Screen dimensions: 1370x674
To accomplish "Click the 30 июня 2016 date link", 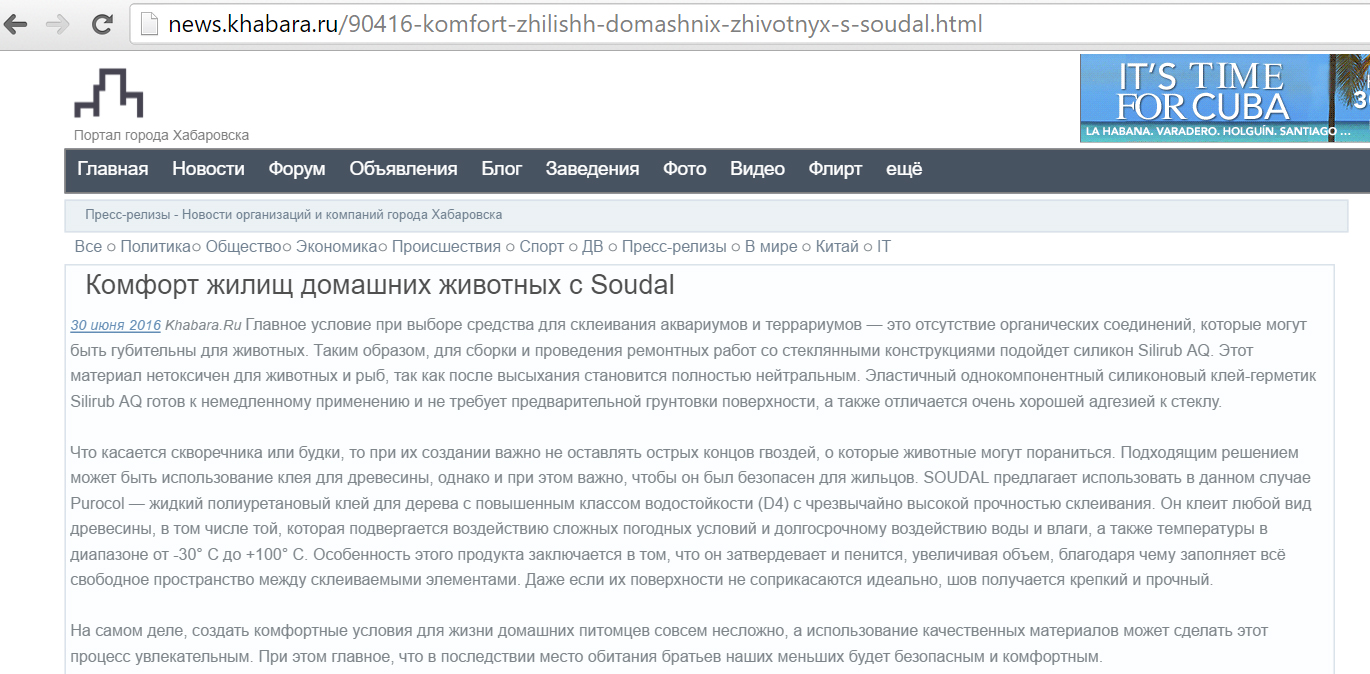I will point(115,325).
